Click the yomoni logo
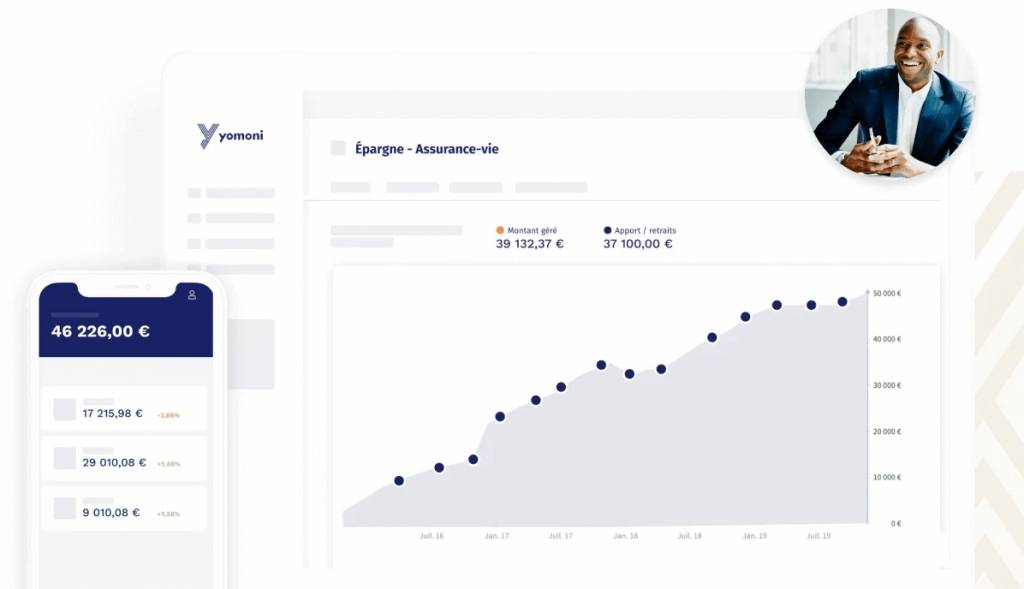1024x589 pixels. 230,135
